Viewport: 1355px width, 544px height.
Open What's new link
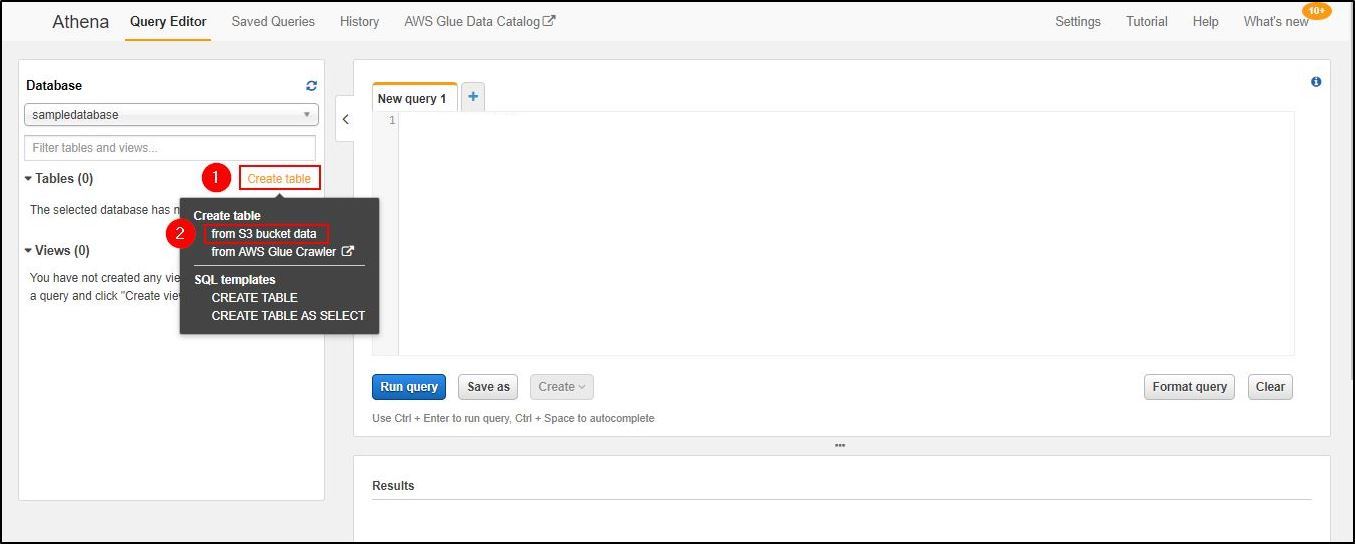[1276, 21]
